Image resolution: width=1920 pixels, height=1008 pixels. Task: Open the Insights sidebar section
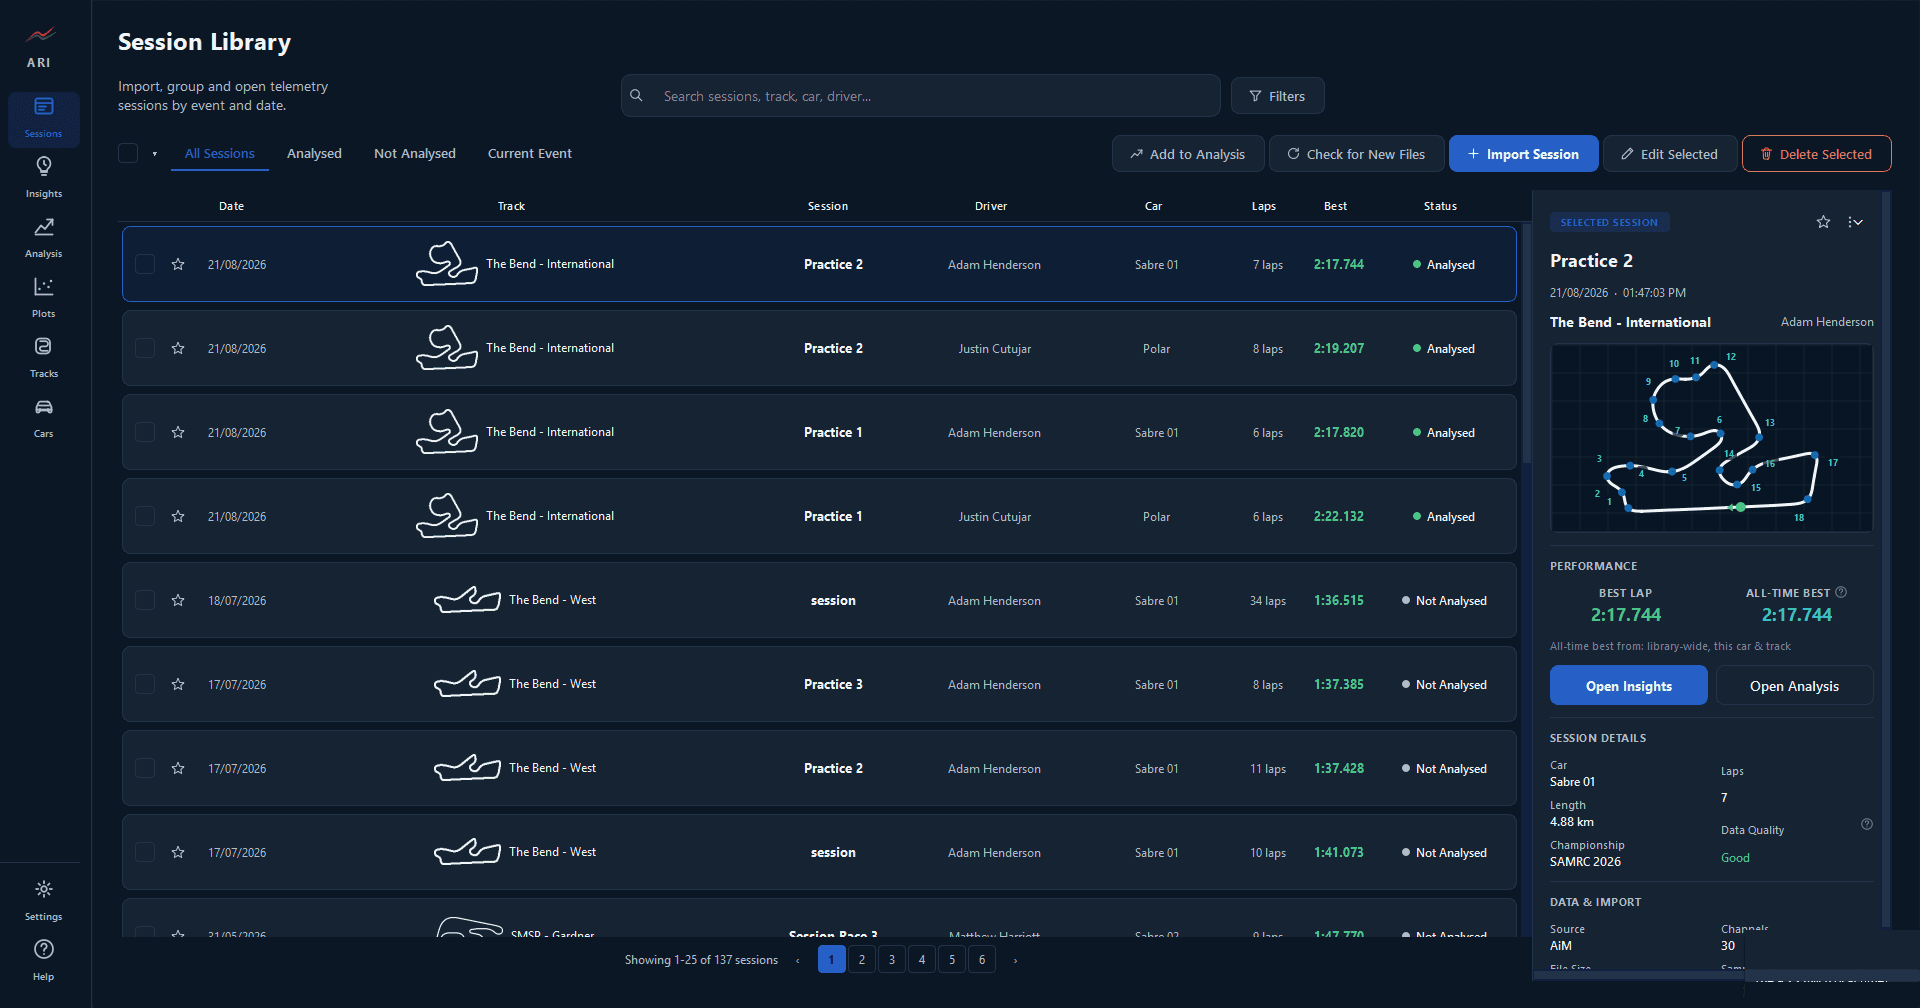[x=44, y=179]
